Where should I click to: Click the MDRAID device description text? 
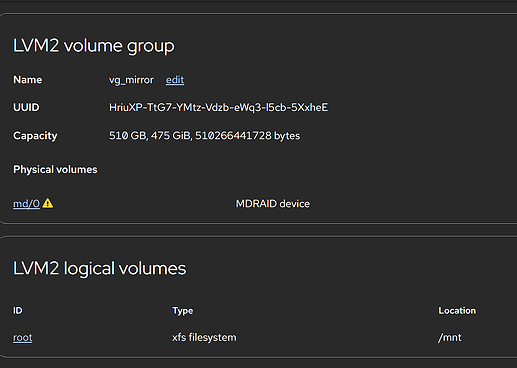point(273,204)
